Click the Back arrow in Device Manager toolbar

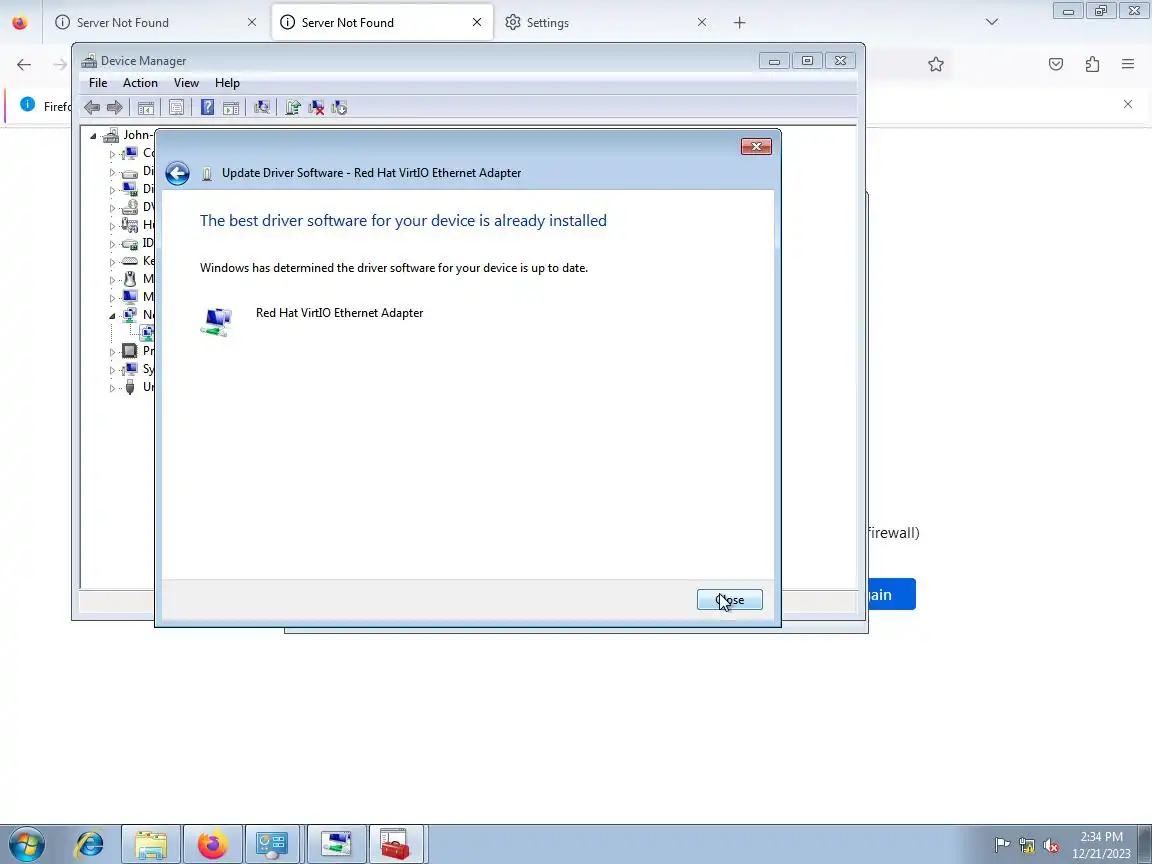[x=92, y=108]
